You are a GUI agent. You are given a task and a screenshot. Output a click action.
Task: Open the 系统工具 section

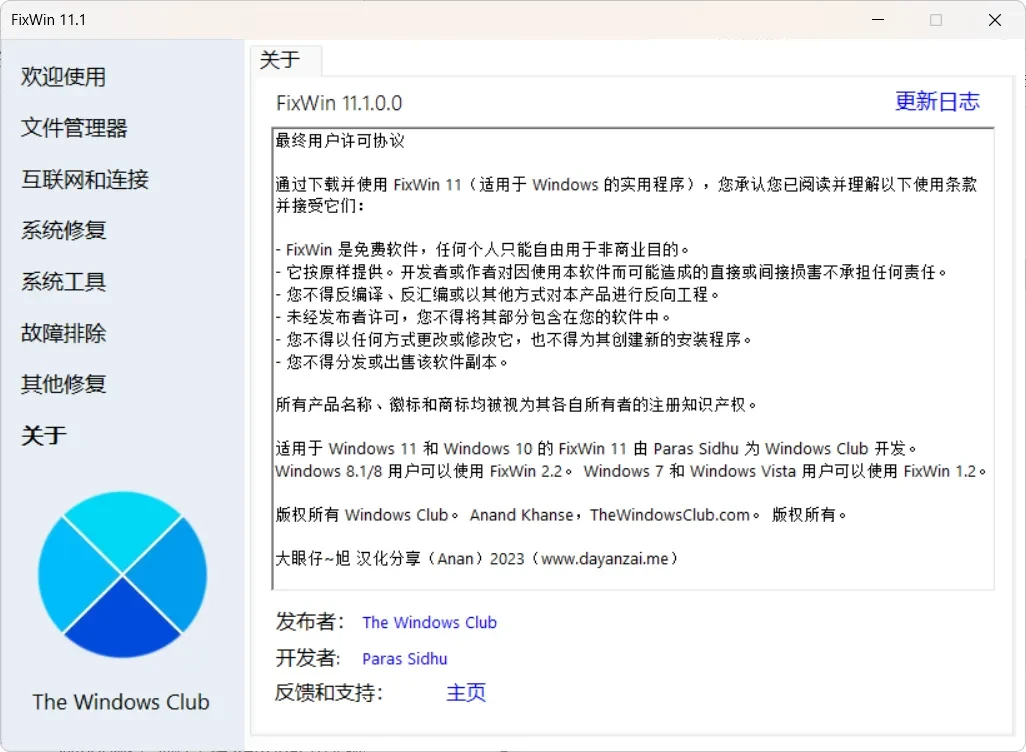coord(63,281)
